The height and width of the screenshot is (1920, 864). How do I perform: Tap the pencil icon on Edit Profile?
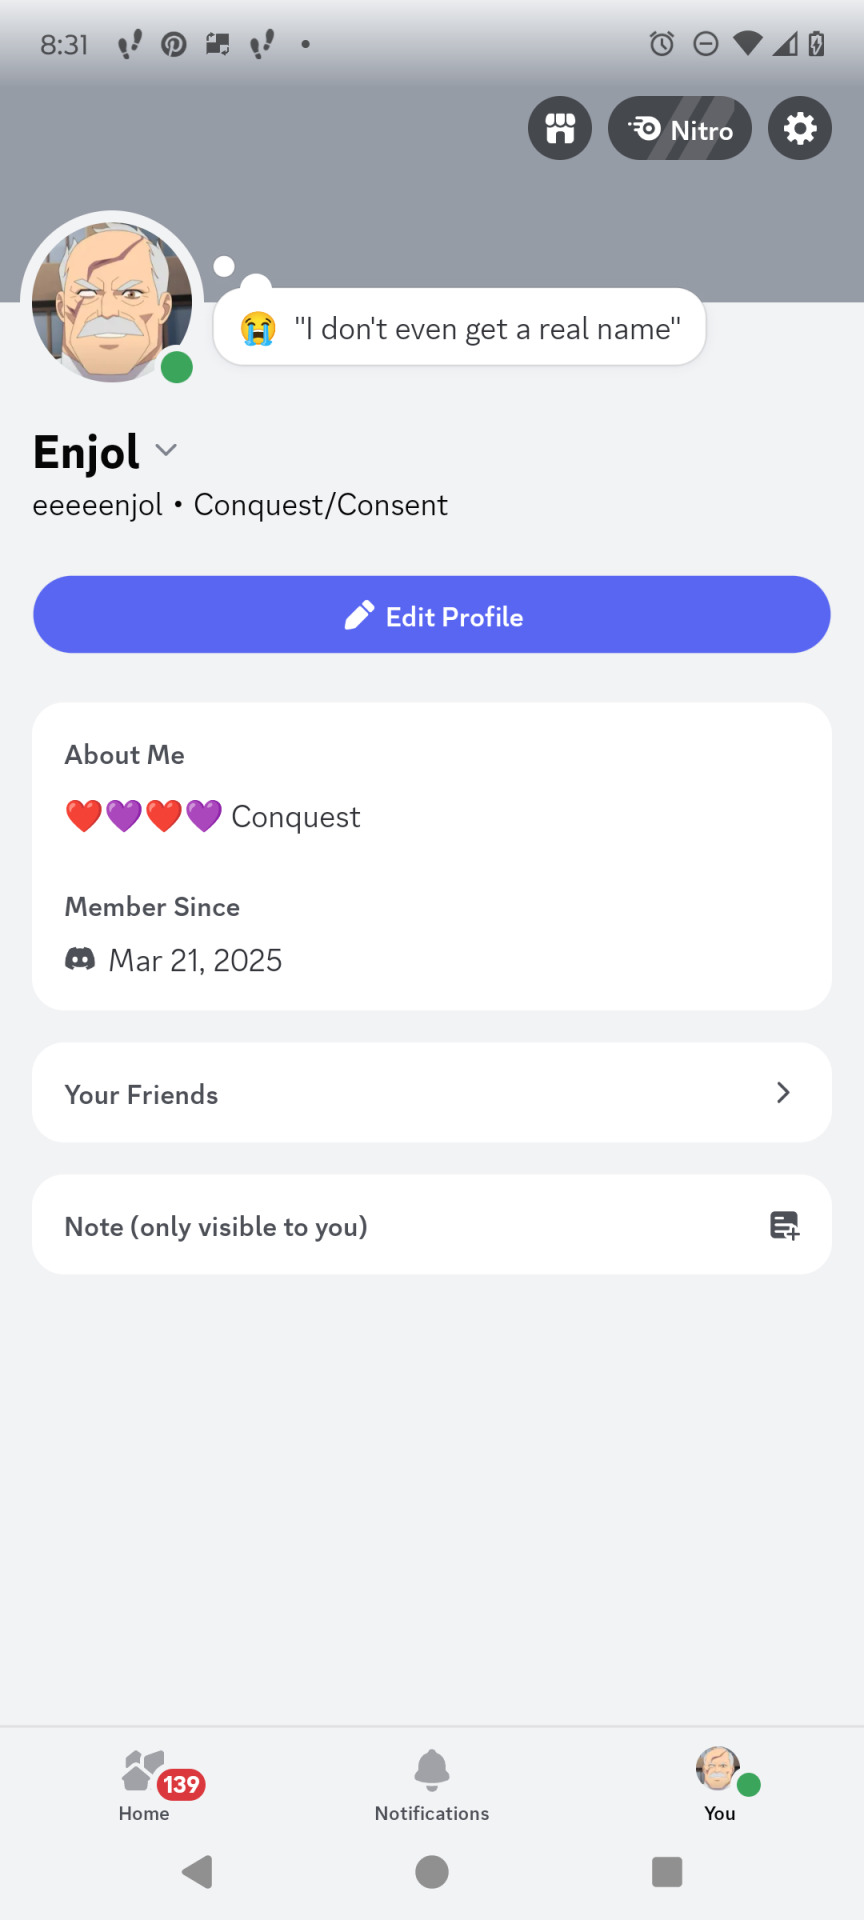click(x=359, y=616)
